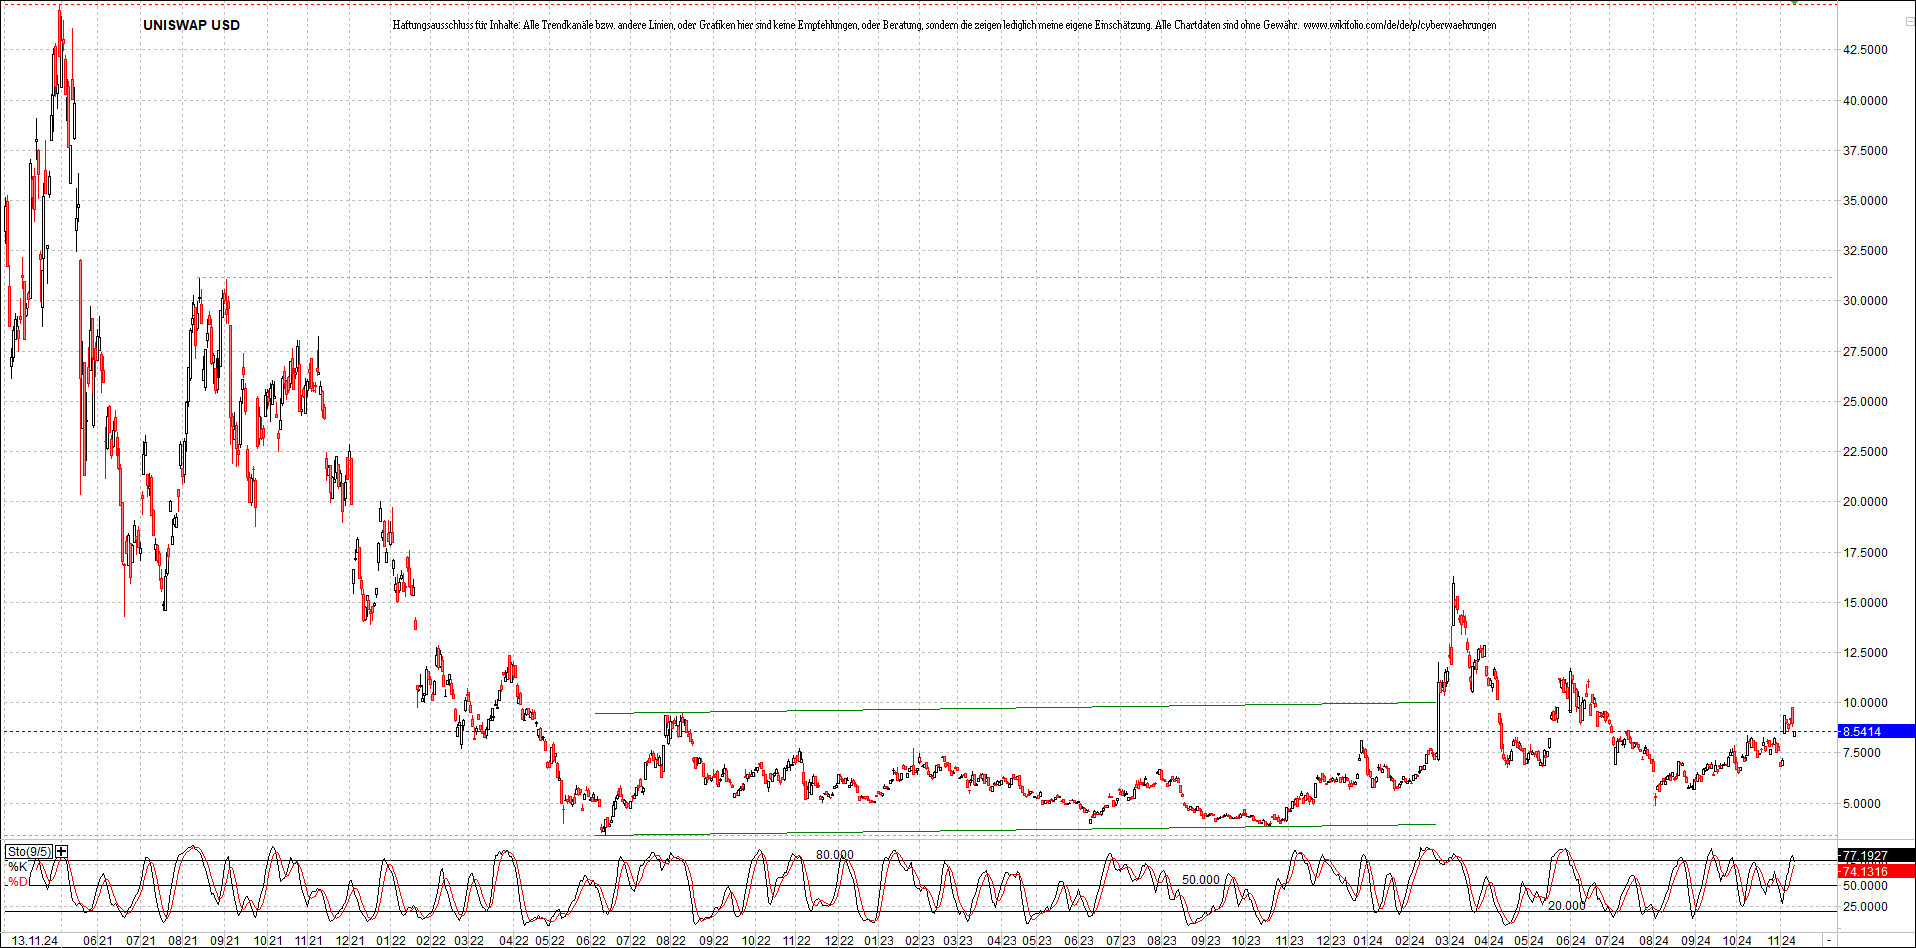Expand the Sto(9/5) indicator plus box
Image resolution: width=1916 pixels, height=948 pixels.
(62, 851)
